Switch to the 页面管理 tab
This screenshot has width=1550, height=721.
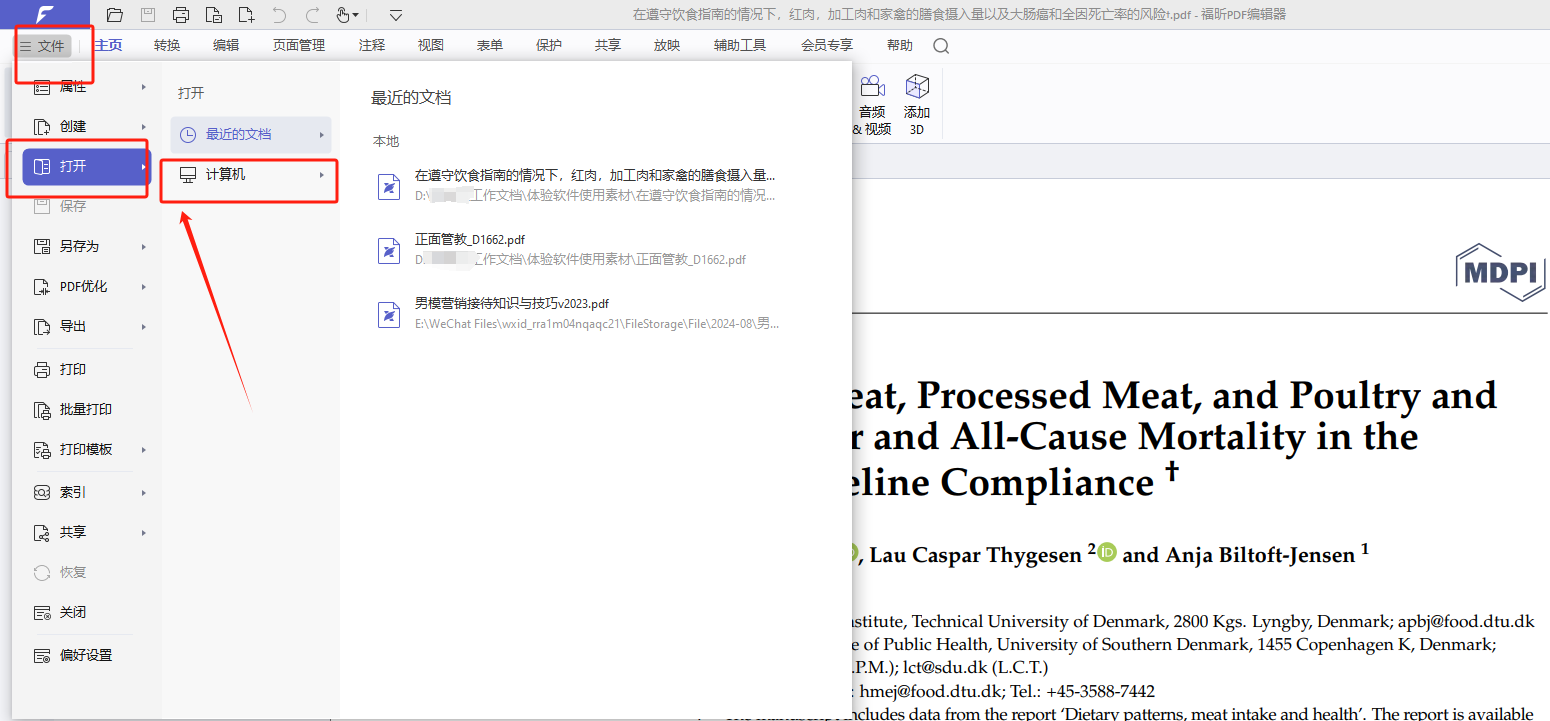(x=299, y=45)
